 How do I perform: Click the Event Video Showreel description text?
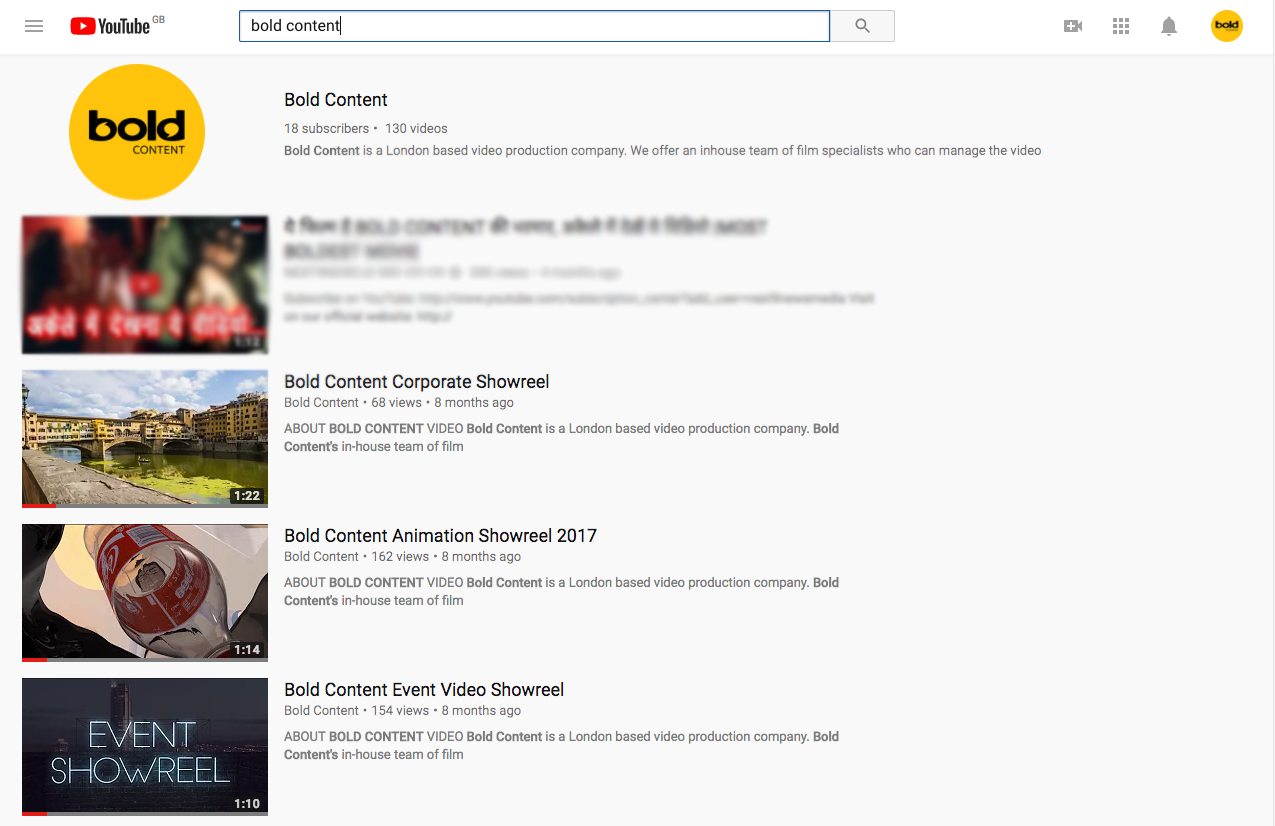[x=562, y=746]
